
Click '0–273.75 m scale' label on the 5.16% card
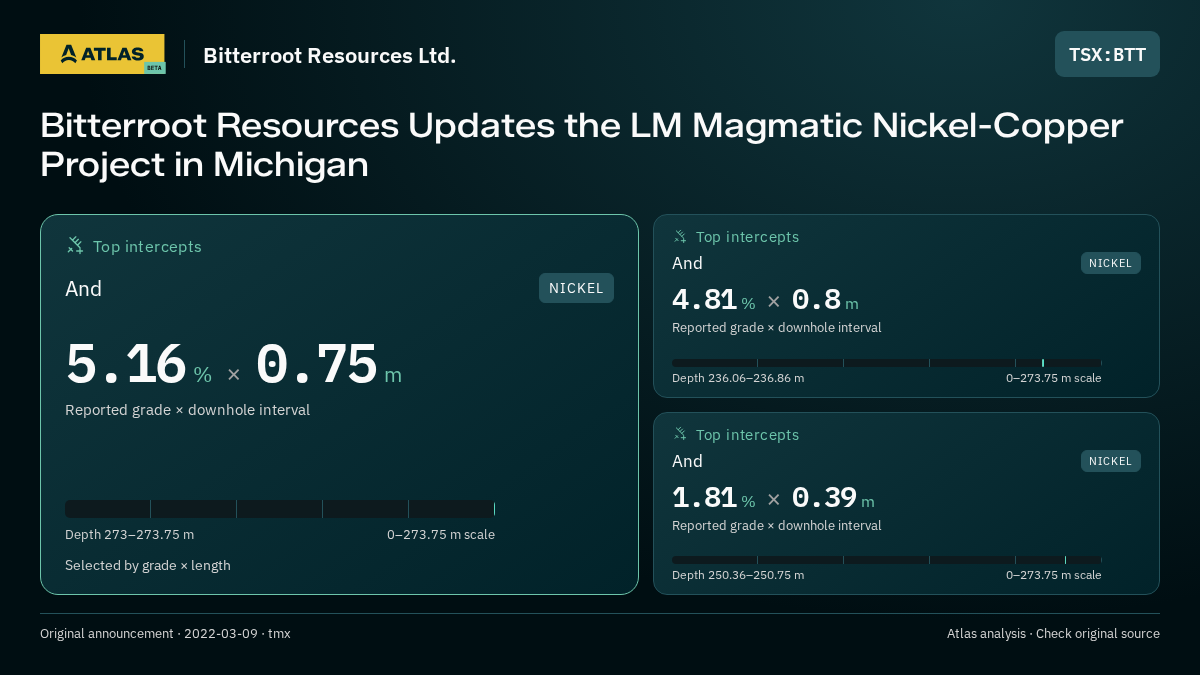click(x=441, y=534)
